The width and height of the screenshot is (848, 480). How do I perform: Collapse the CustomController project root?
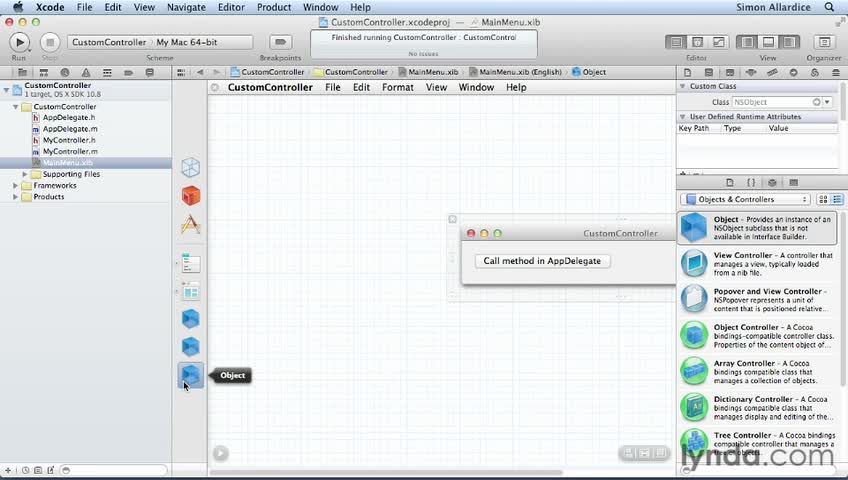click(x=6, y=90)
